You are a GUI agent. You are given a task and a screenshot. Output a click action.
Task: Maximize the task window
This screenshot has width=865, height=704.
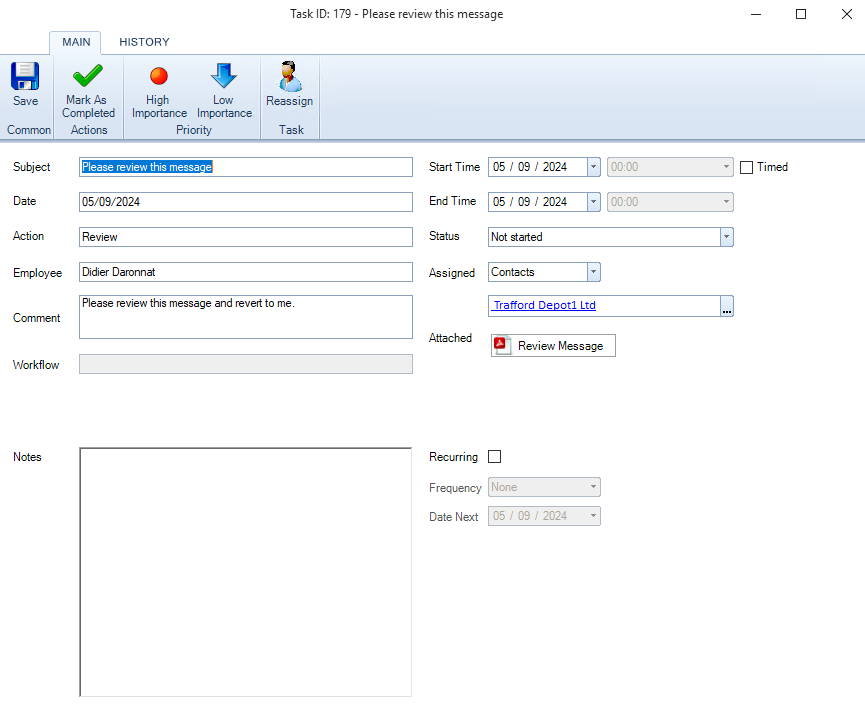[x=801, y=14]
